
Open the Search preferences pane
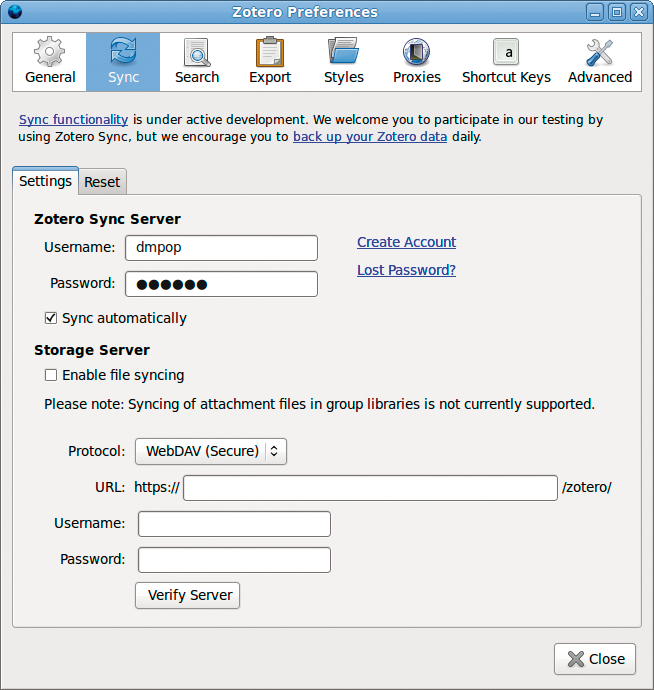pos(197,62)
